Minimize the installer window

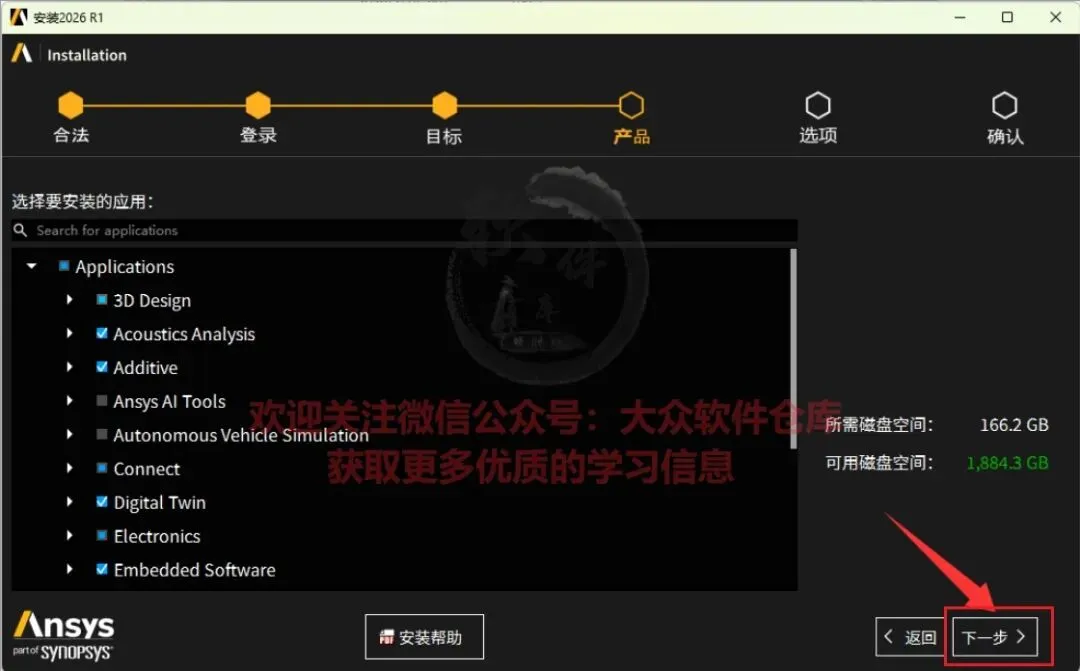click(x=960, y=17)
